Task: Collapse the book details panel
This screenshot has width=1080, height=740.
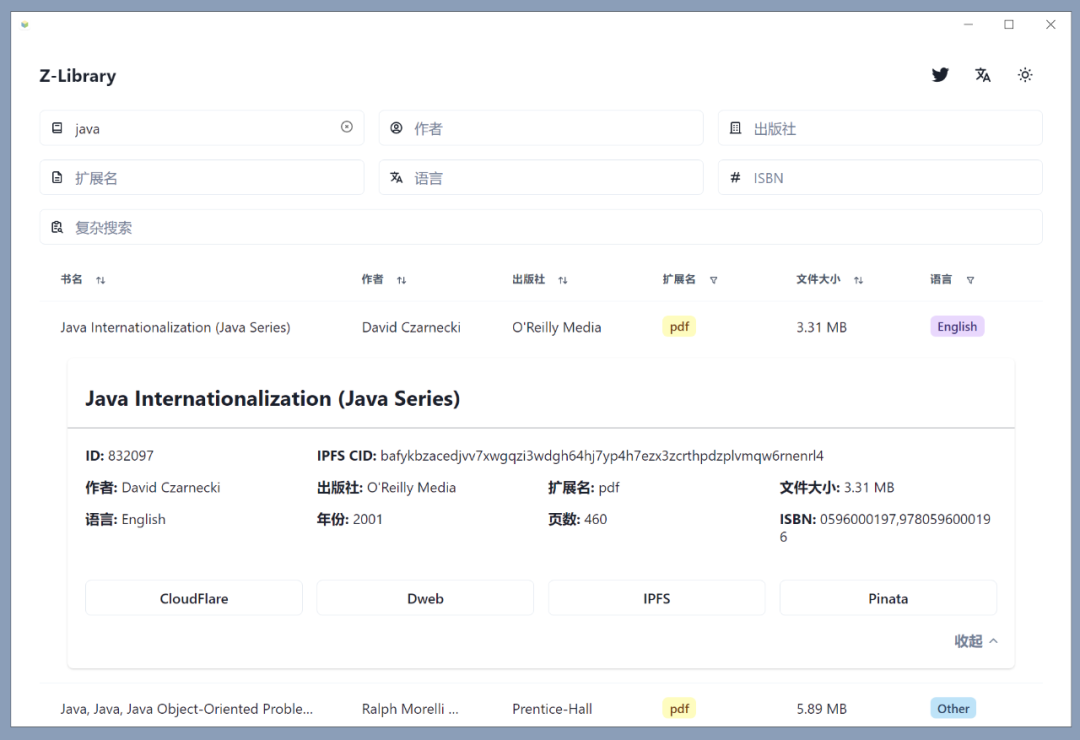Action: click(976, 641)
